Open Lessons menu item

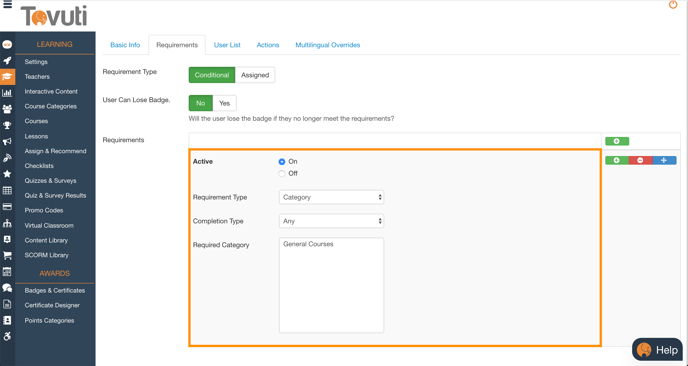coord(36,136)
